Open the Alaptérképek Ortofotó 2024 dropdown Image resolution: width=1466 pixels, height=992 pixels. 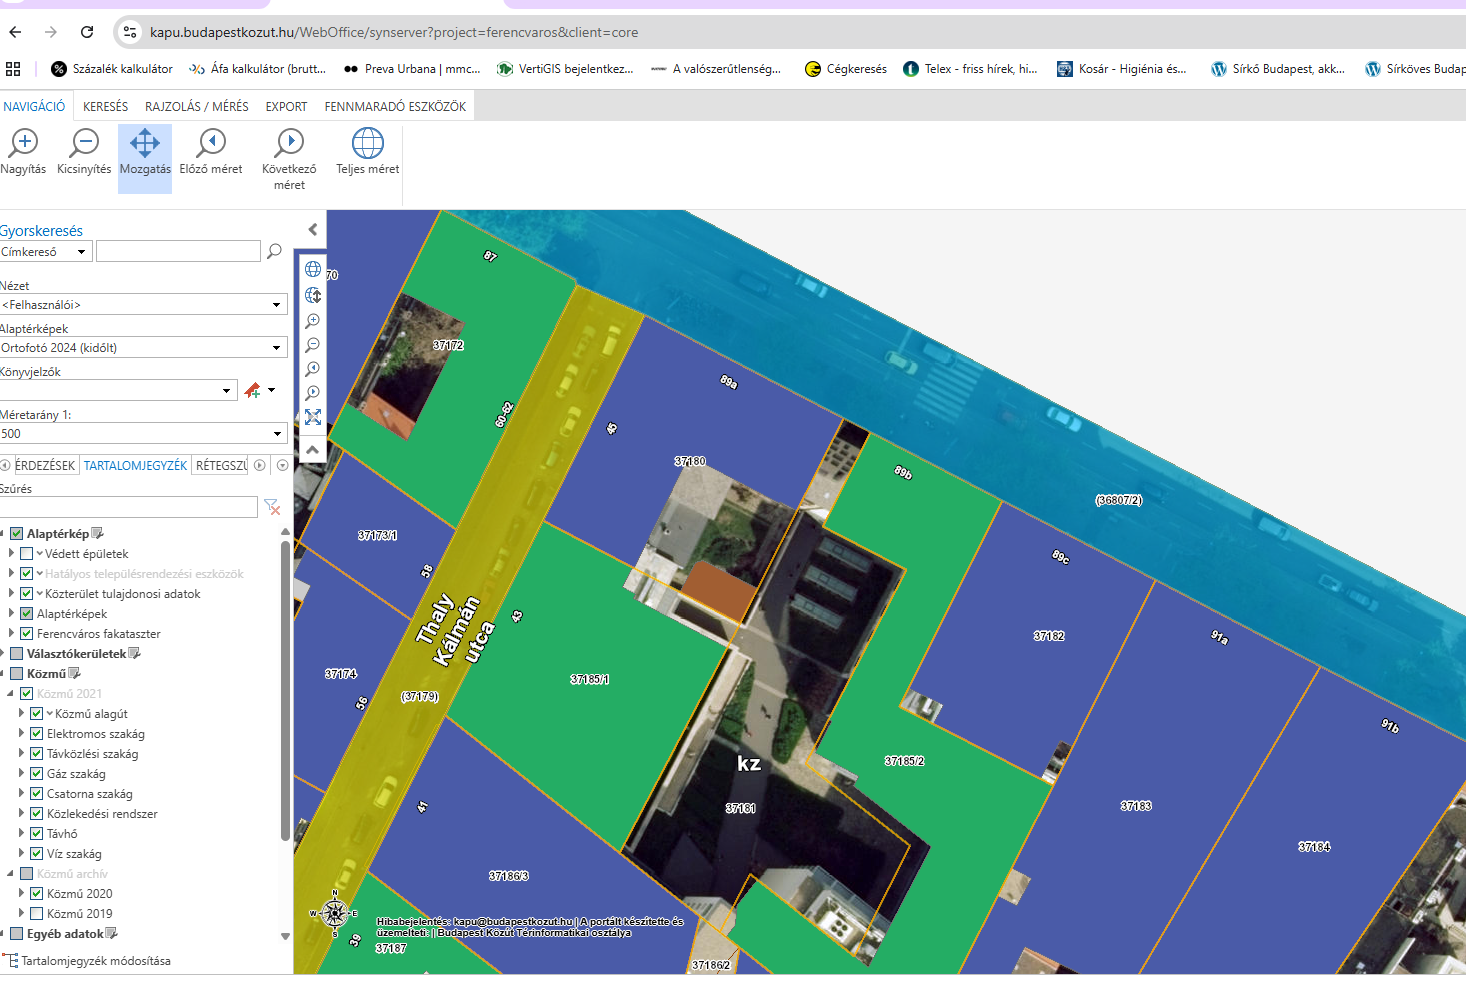pyautogui.click(x=144, y=347)
